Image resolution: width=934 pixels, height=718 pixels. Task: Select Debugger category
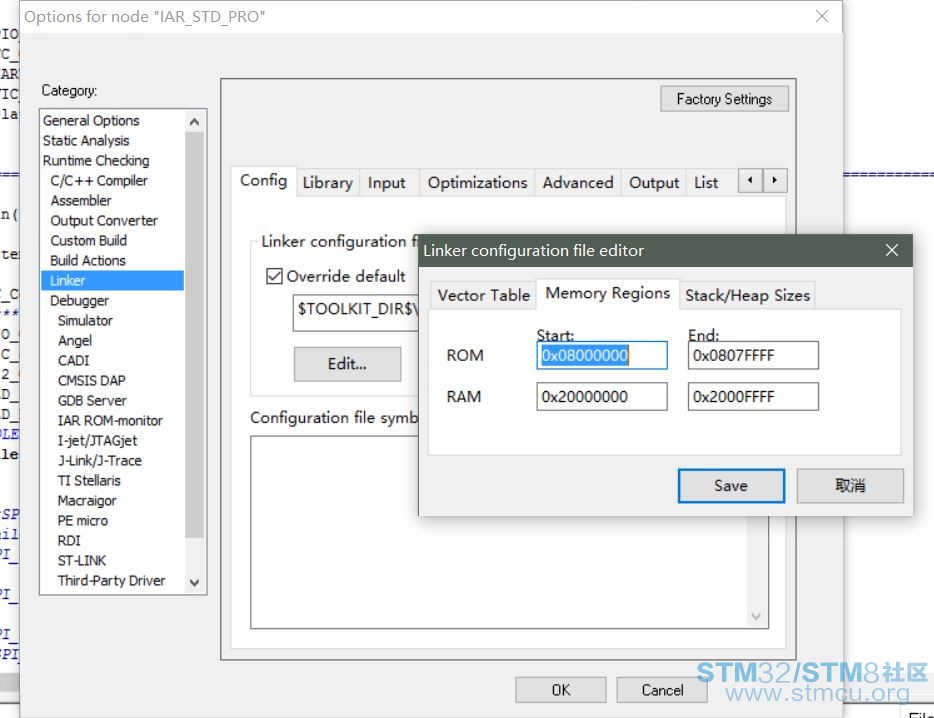(79, 300)
